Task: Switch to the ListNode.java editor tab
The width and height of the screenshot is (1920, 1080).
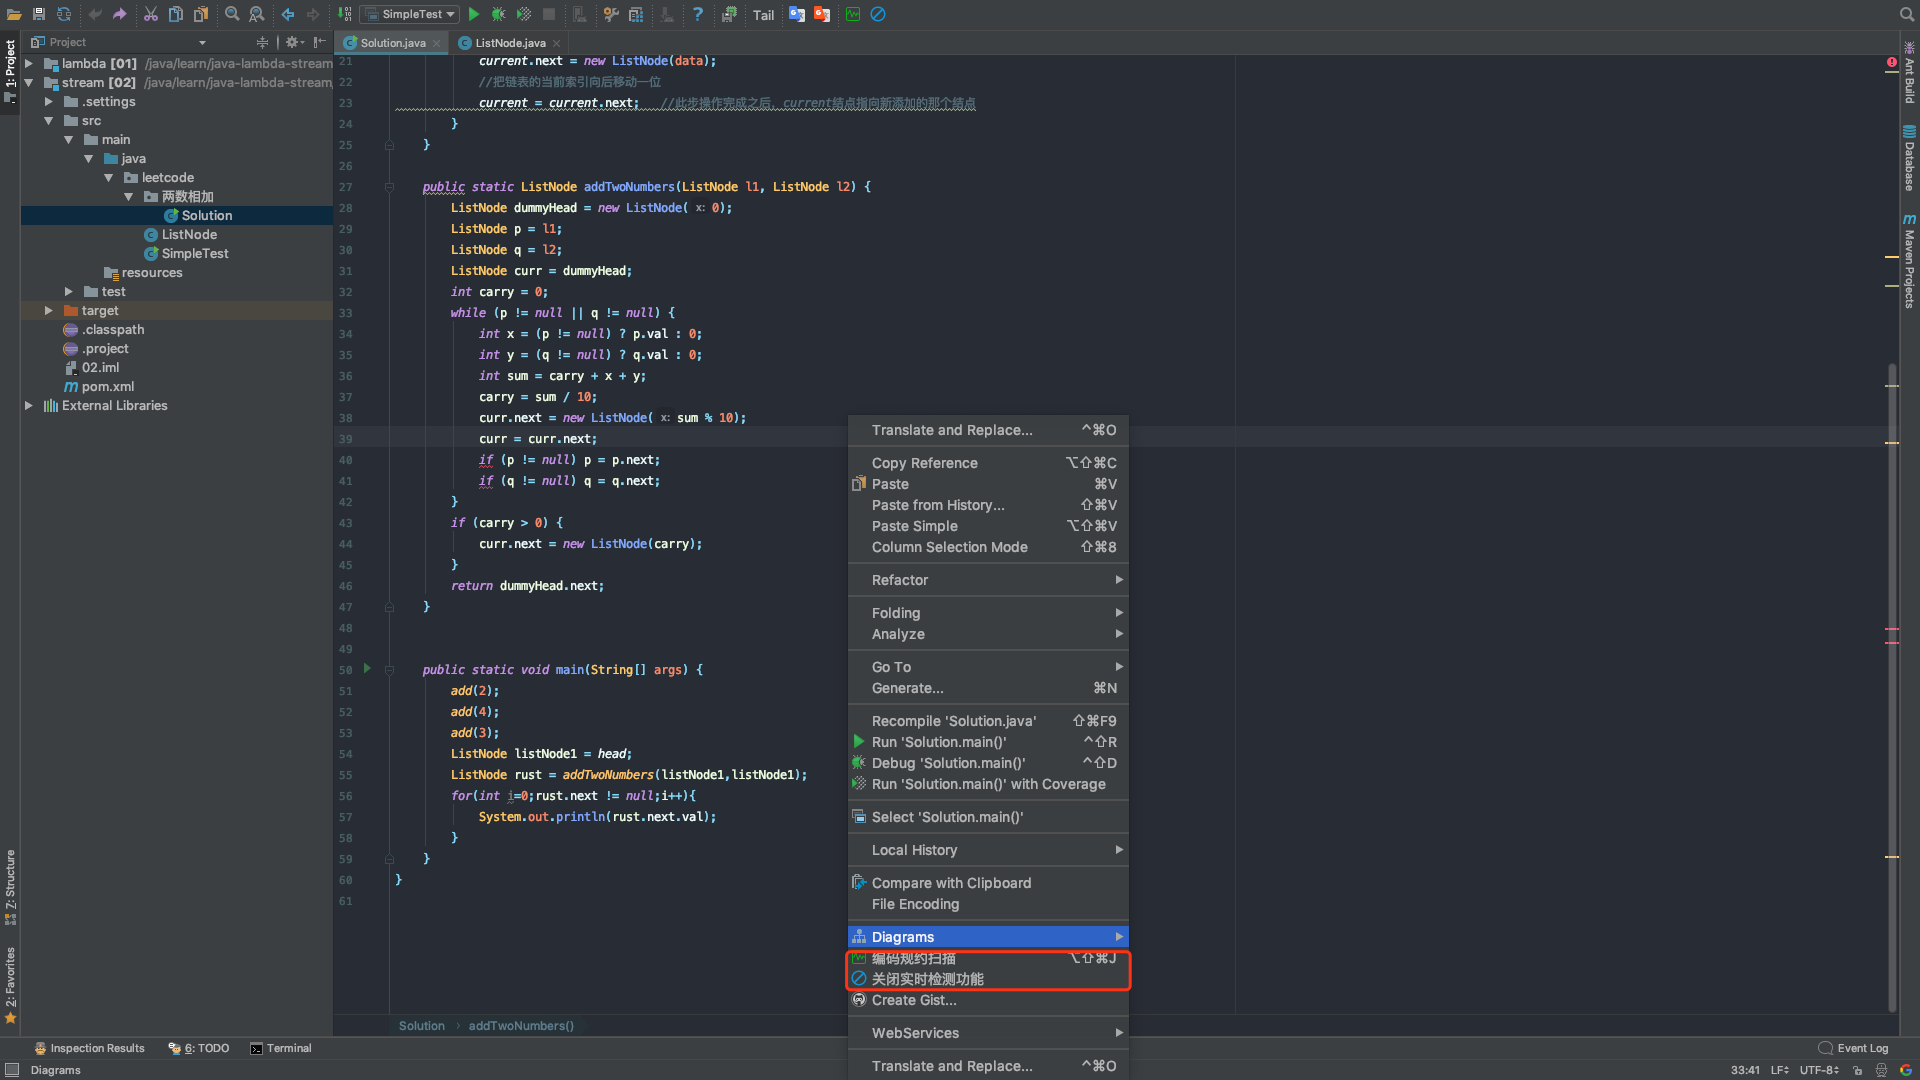Action: pos(509,43)
